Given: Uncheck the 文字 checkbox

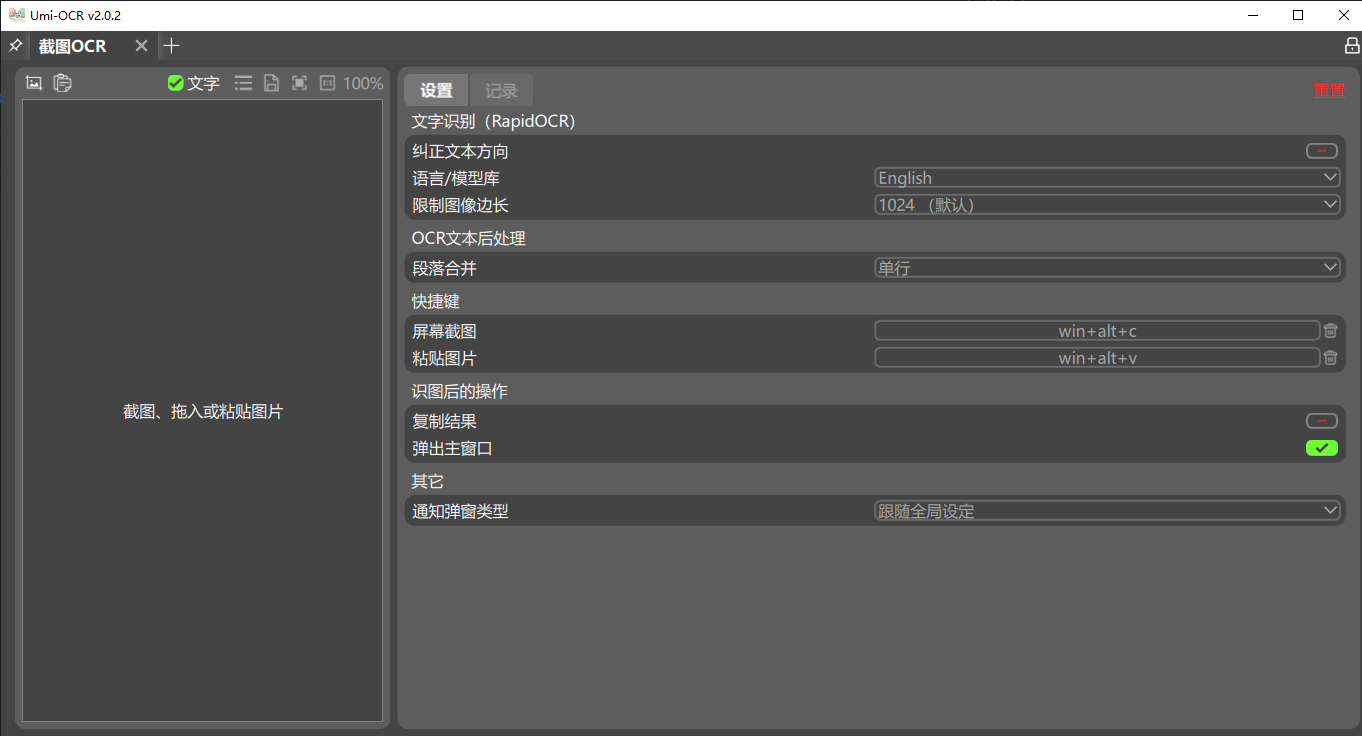Looking at the screenshot, I should click(x=176, y=84).
